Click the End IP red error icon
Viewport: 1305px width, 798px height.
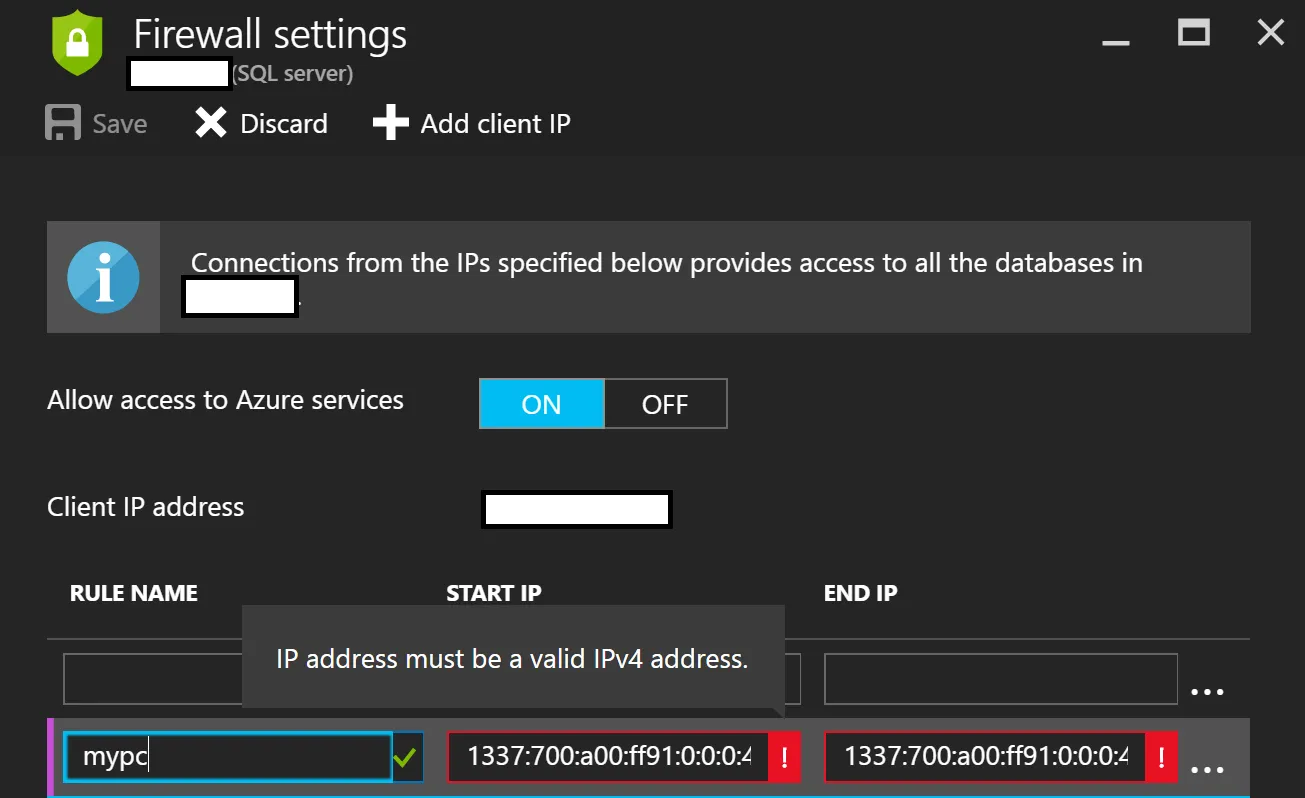pos(1161,757)
